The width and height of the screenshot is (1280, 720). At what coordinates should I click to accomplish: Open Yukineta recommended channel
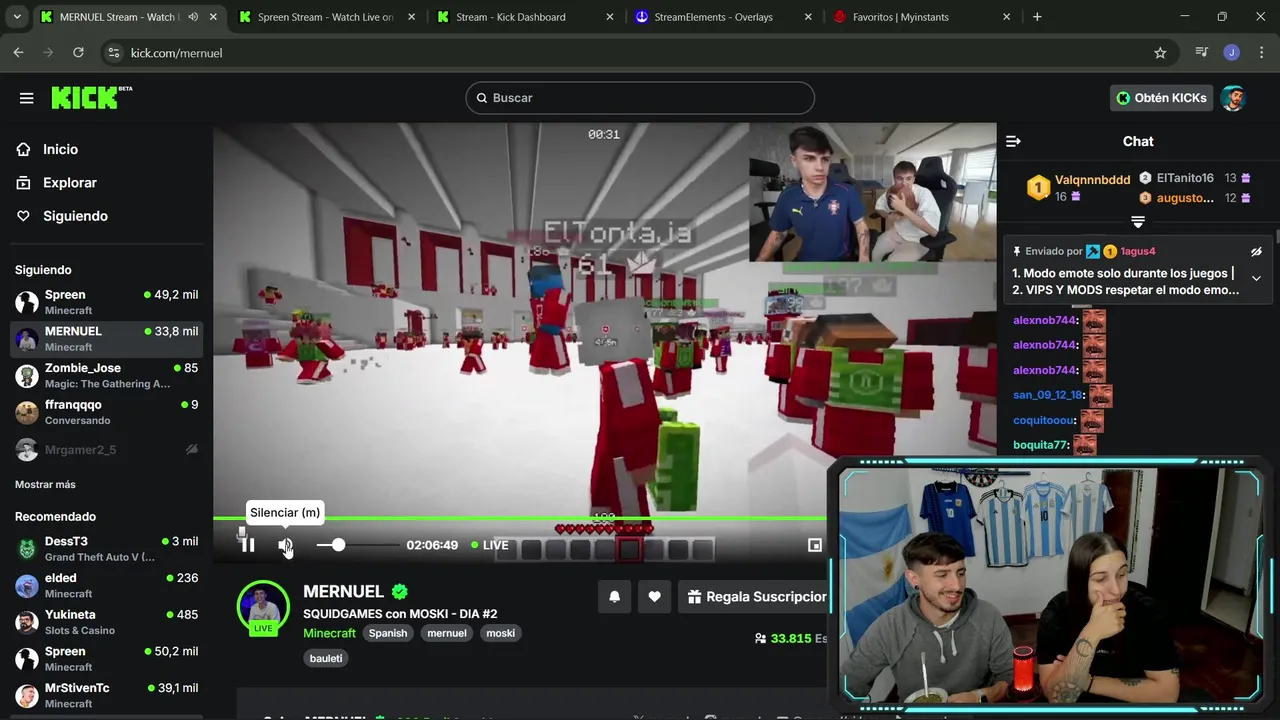pos(107,622)
